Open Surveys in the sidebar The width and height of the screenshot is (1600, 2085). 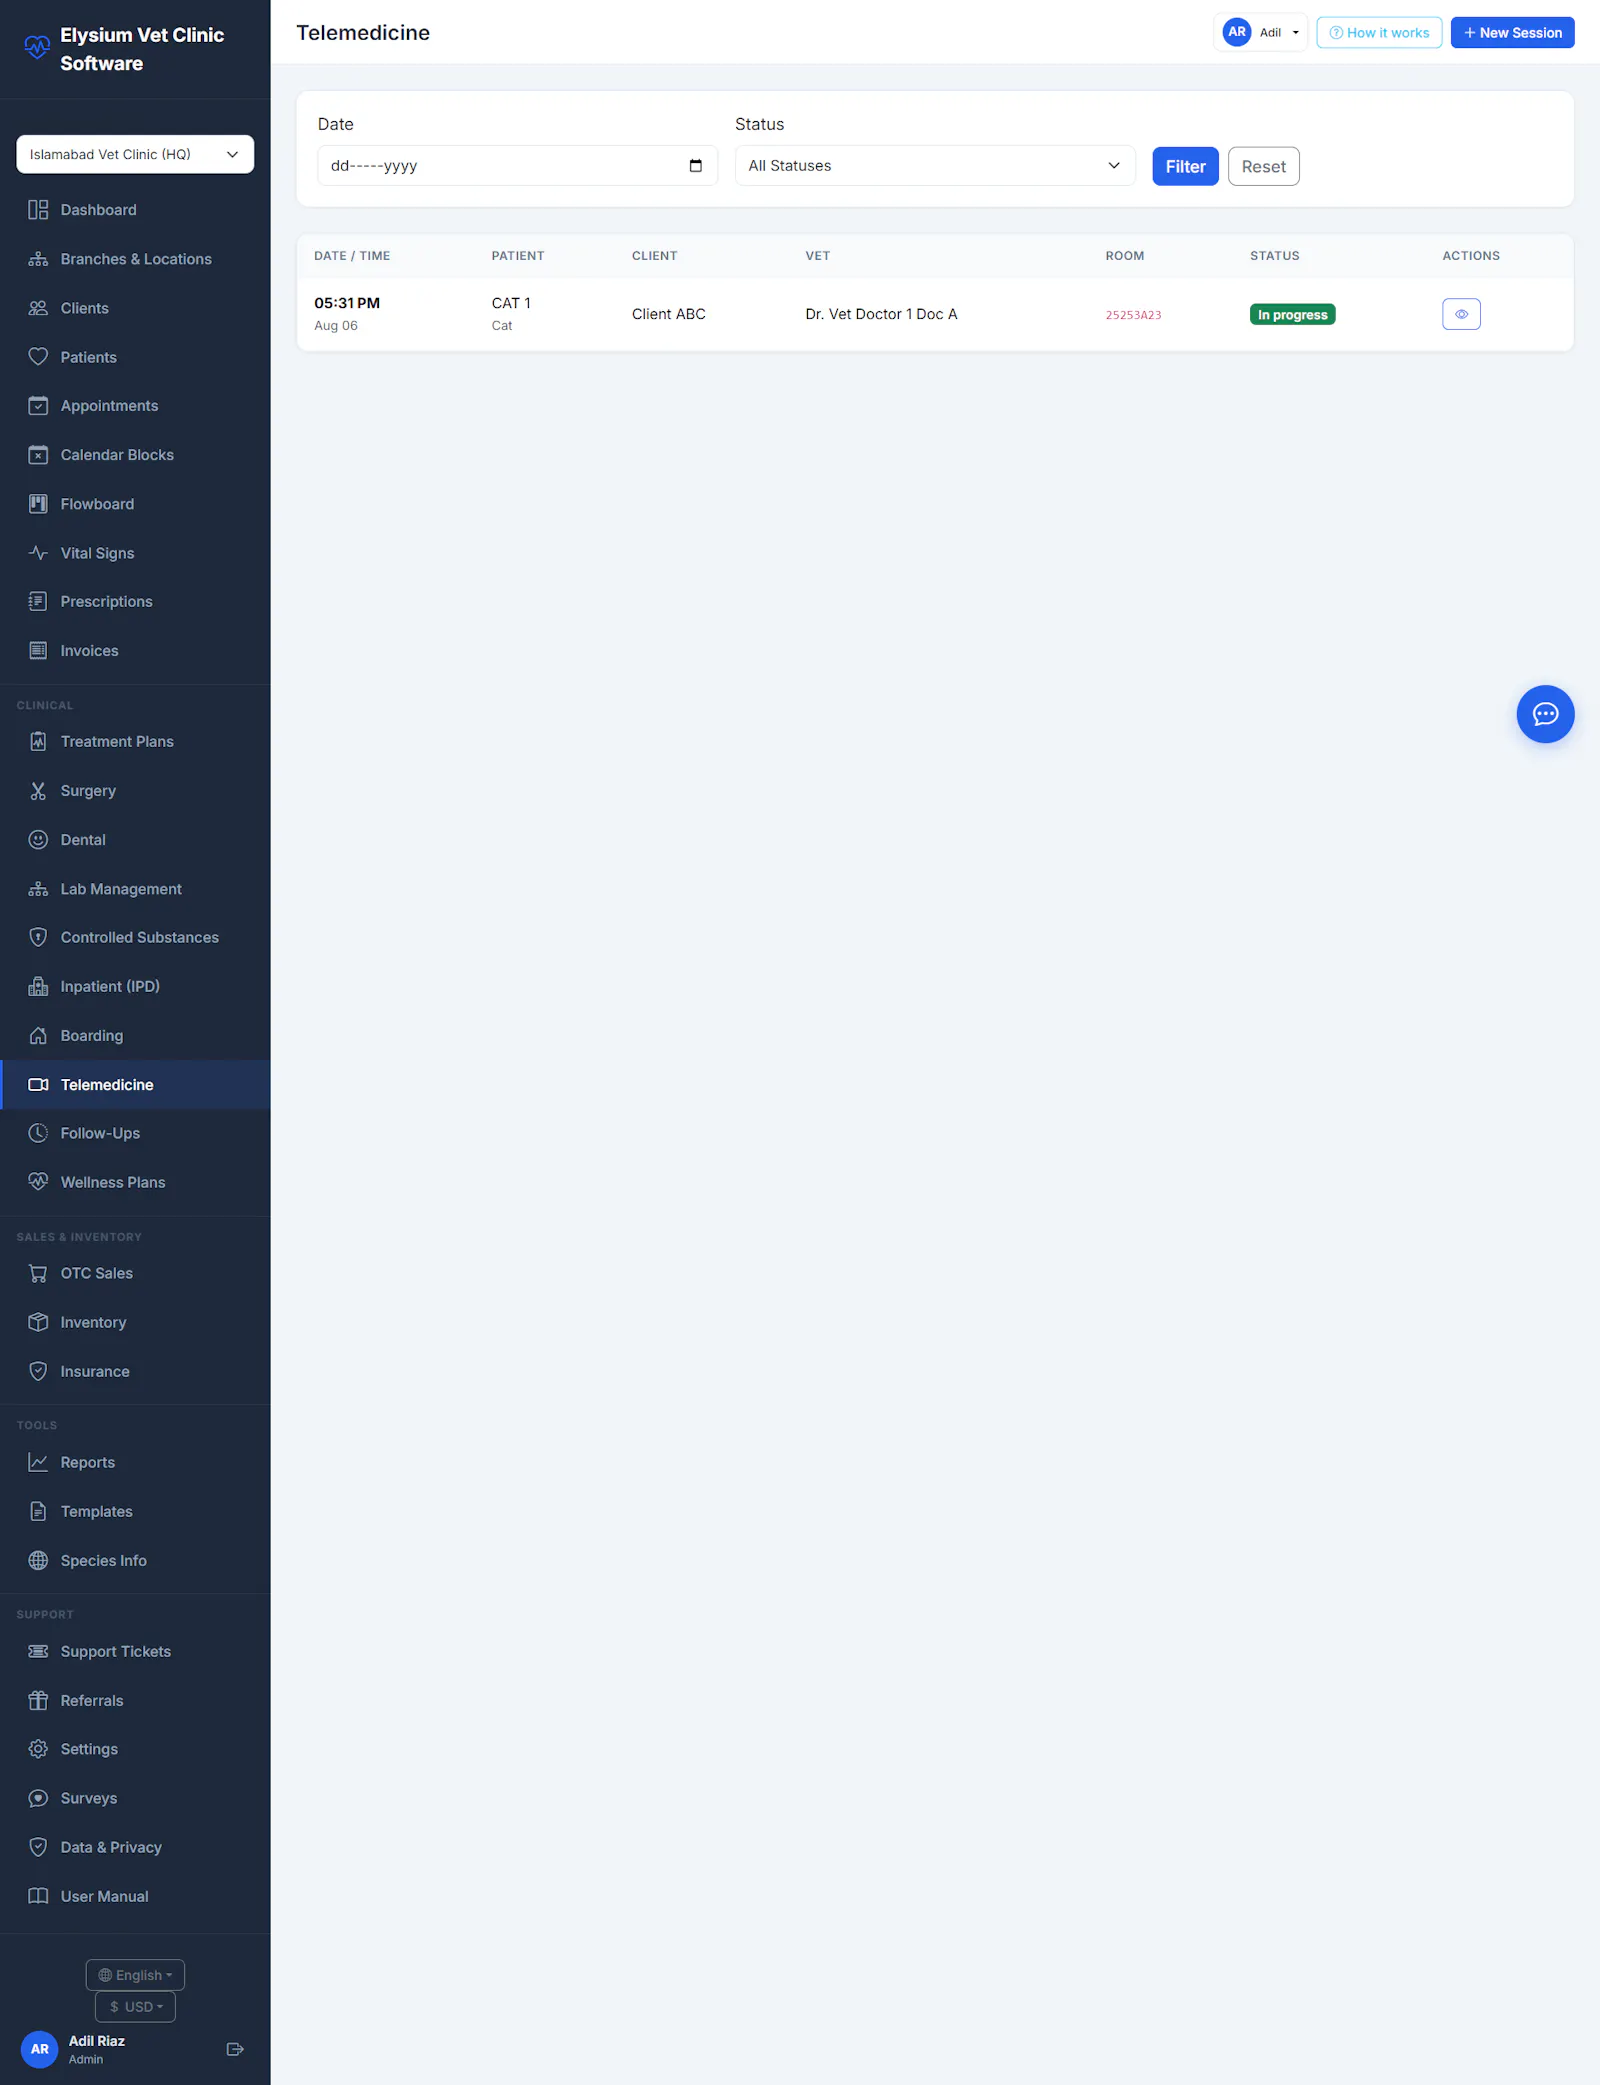pos(135,1799)
